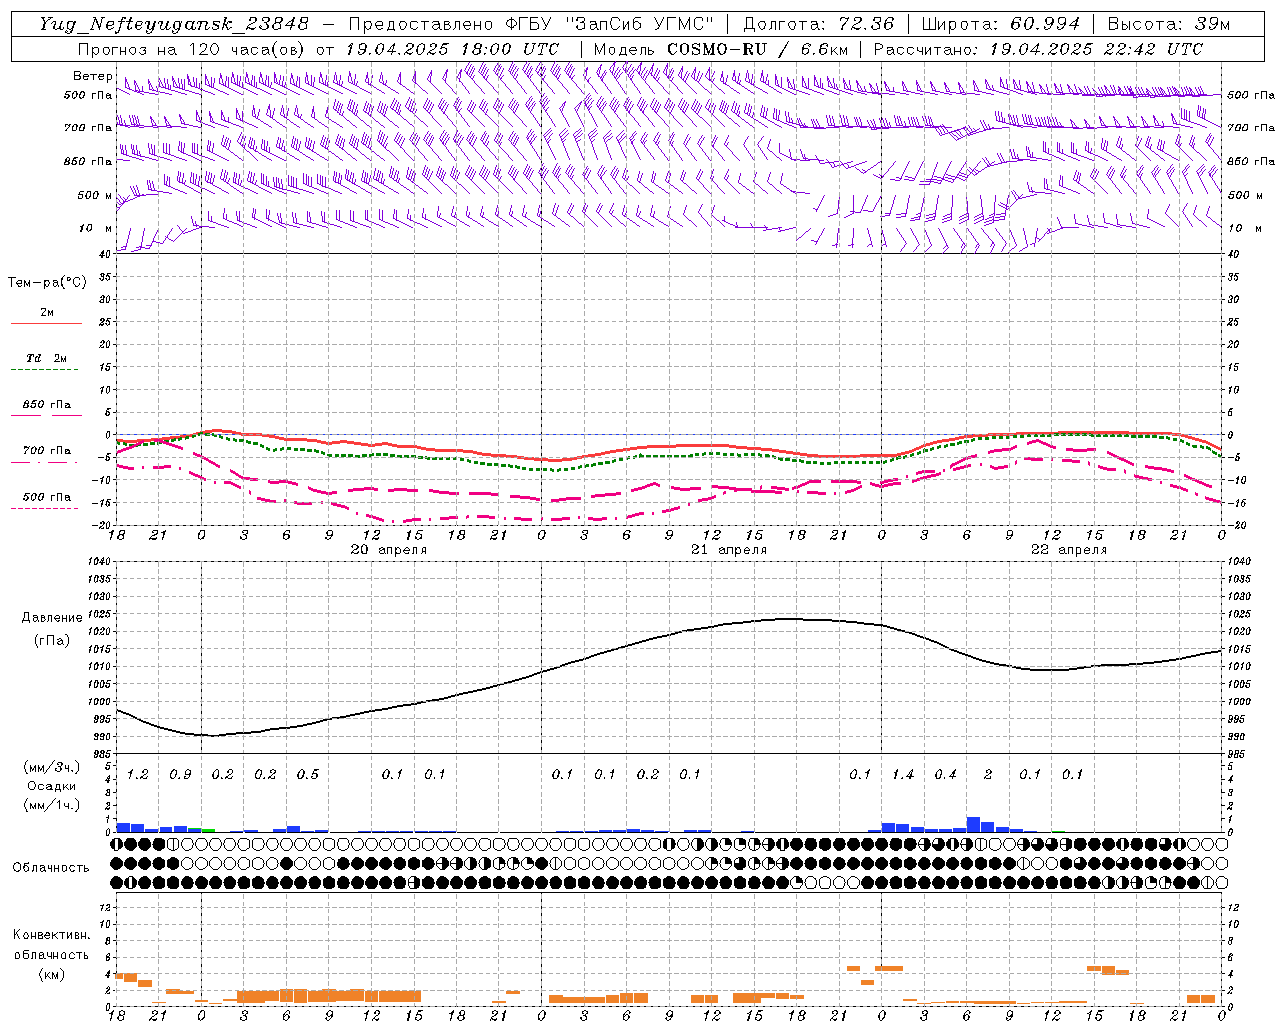
Task: Click the 0.4 precipitation value
Action: point(946,775)
